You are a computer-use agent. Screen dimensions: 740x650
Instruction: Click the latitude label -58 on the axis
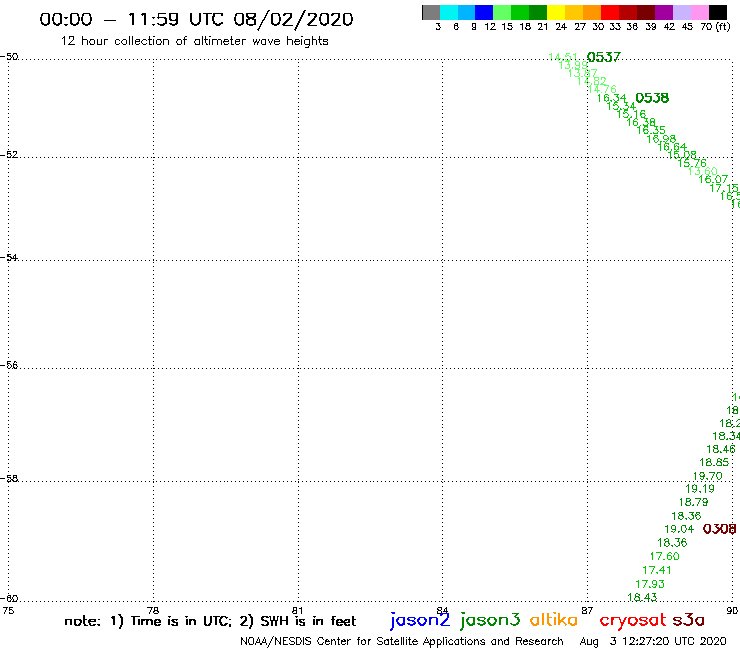(9, 478)
